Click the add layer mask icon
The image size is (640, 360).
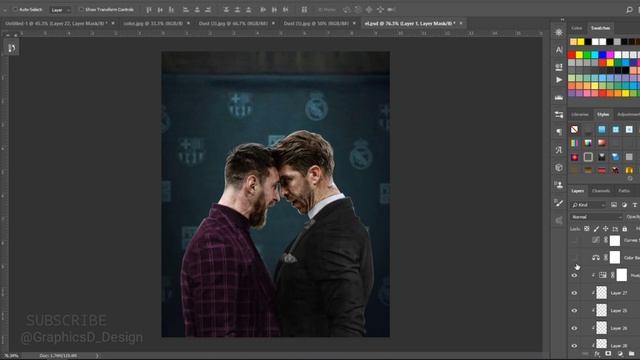point(608,353)
